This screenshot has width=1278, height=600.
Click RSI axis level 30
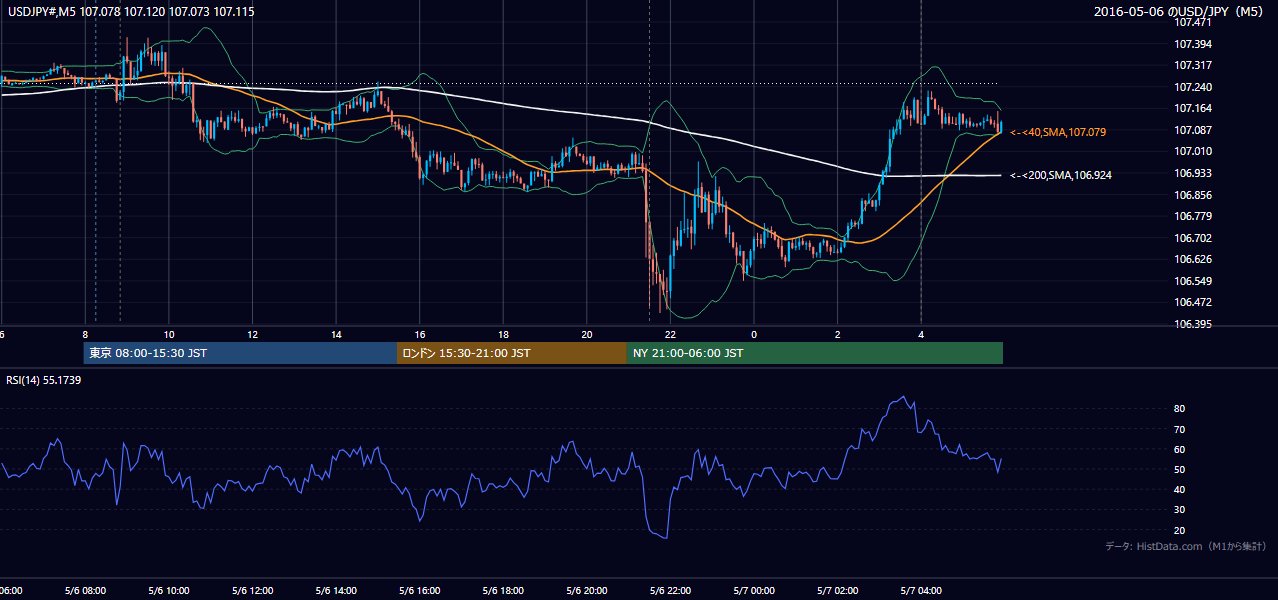click(1180, 510)
